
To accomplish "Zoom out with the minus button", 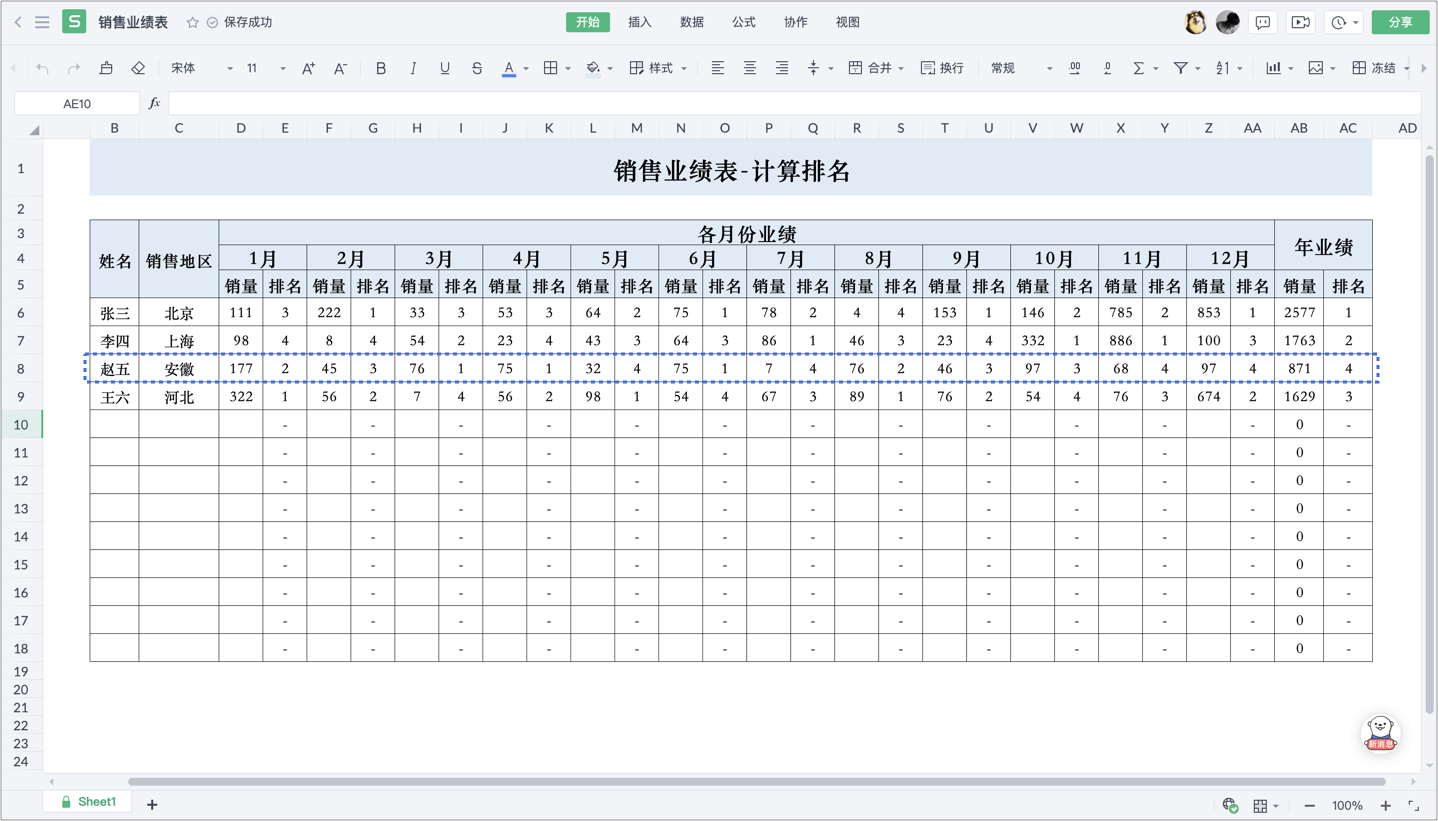I will pos(1309,805).
